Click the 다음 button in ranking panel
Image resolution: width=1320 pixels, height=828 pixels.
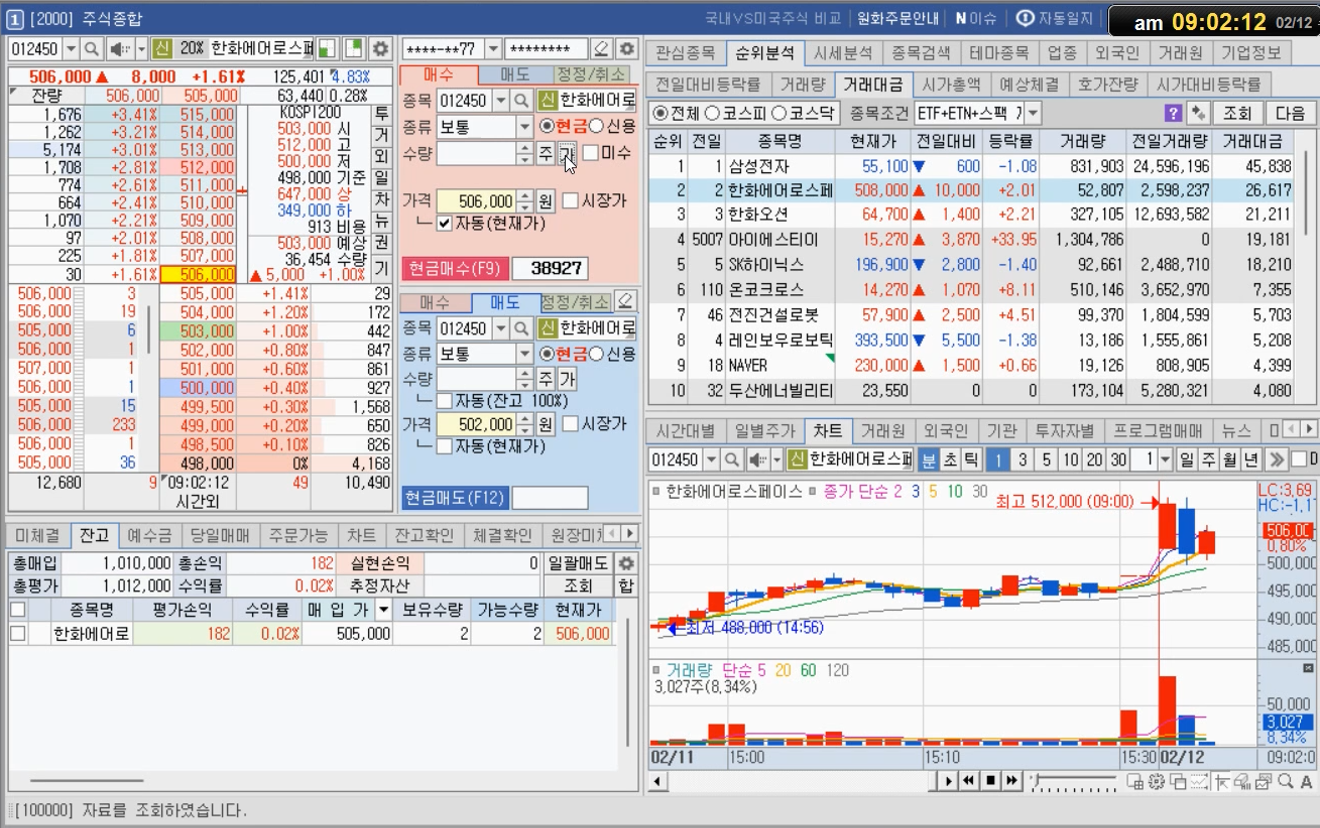1291,113
